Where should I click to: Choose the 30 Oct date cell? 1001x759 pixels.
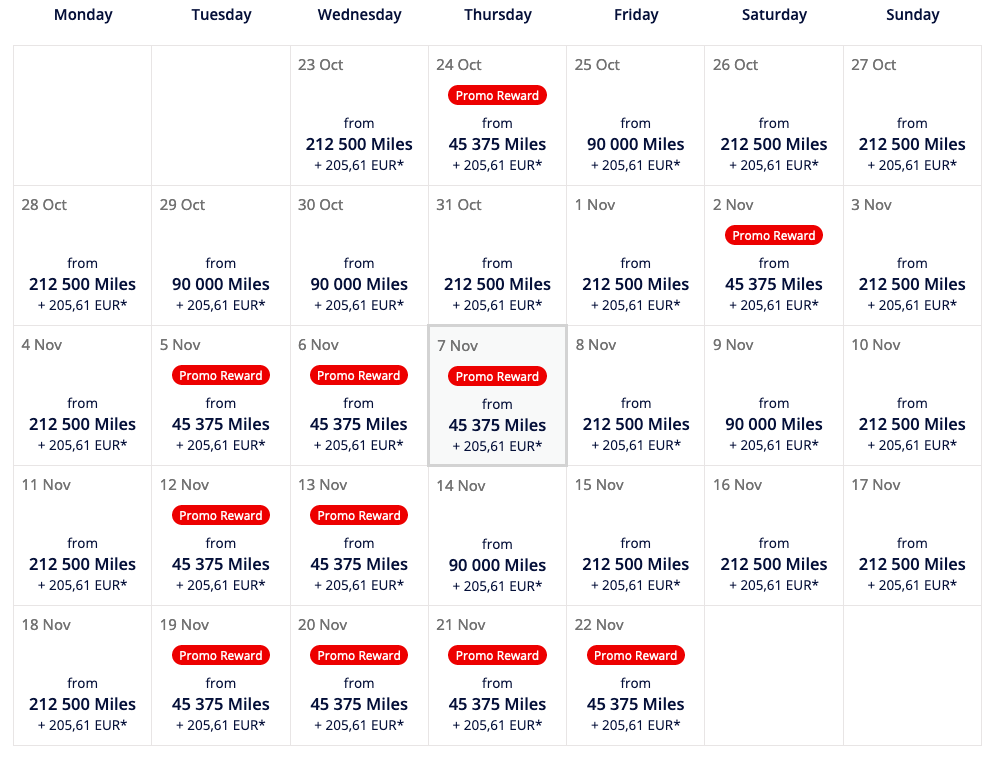(359, 255)
